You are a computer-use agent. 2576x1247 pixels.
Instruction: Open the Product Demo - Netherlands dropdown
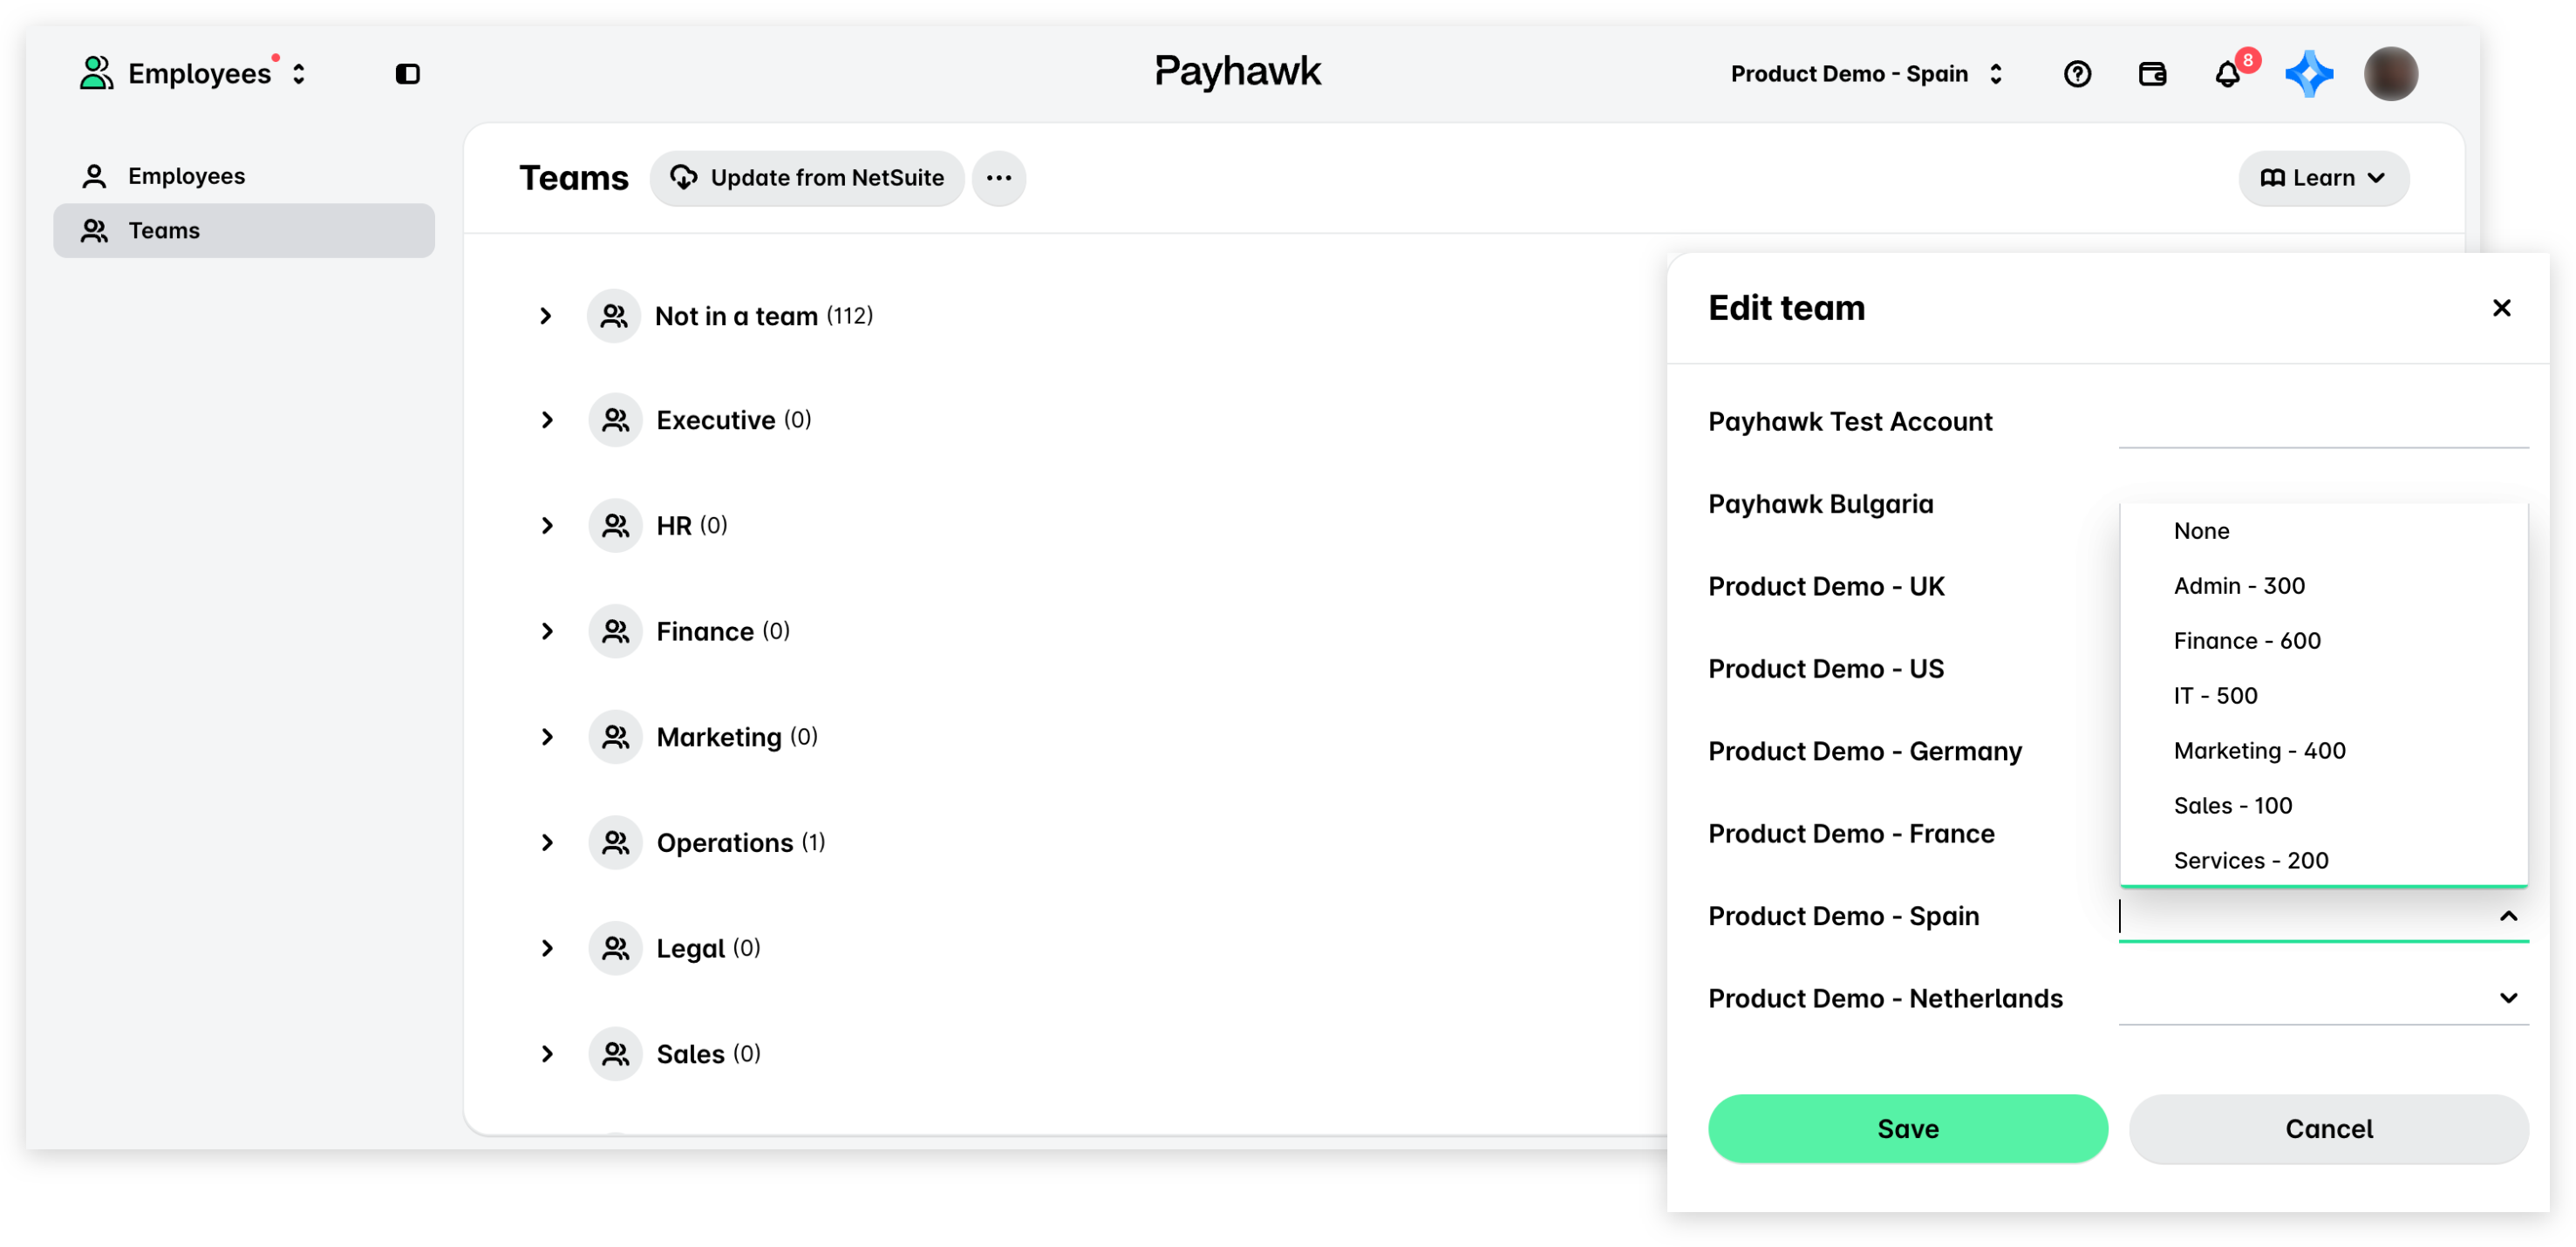coord(2322,998)
